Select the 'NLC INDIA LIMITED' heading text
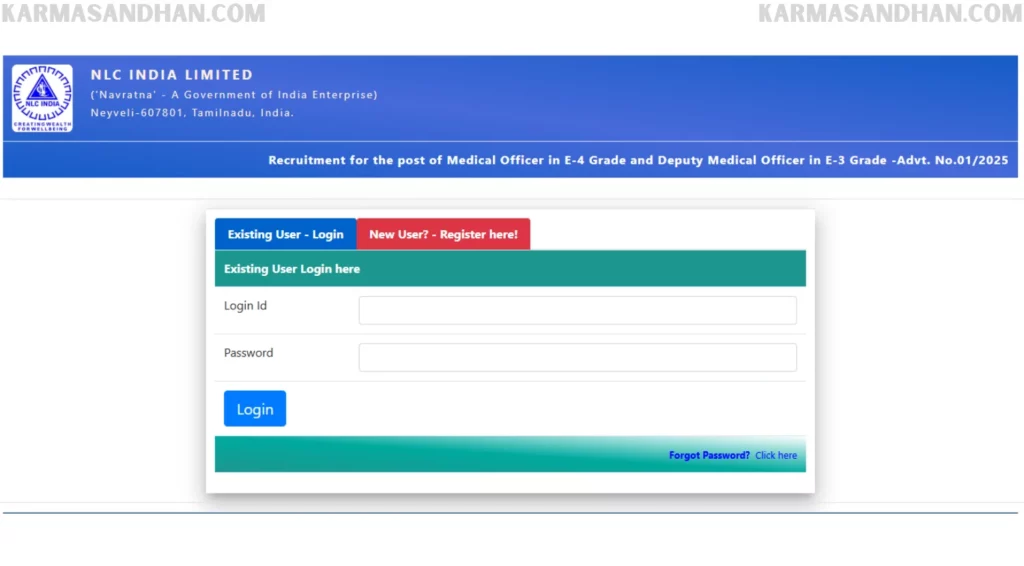1024x566 pixels. 172,74
